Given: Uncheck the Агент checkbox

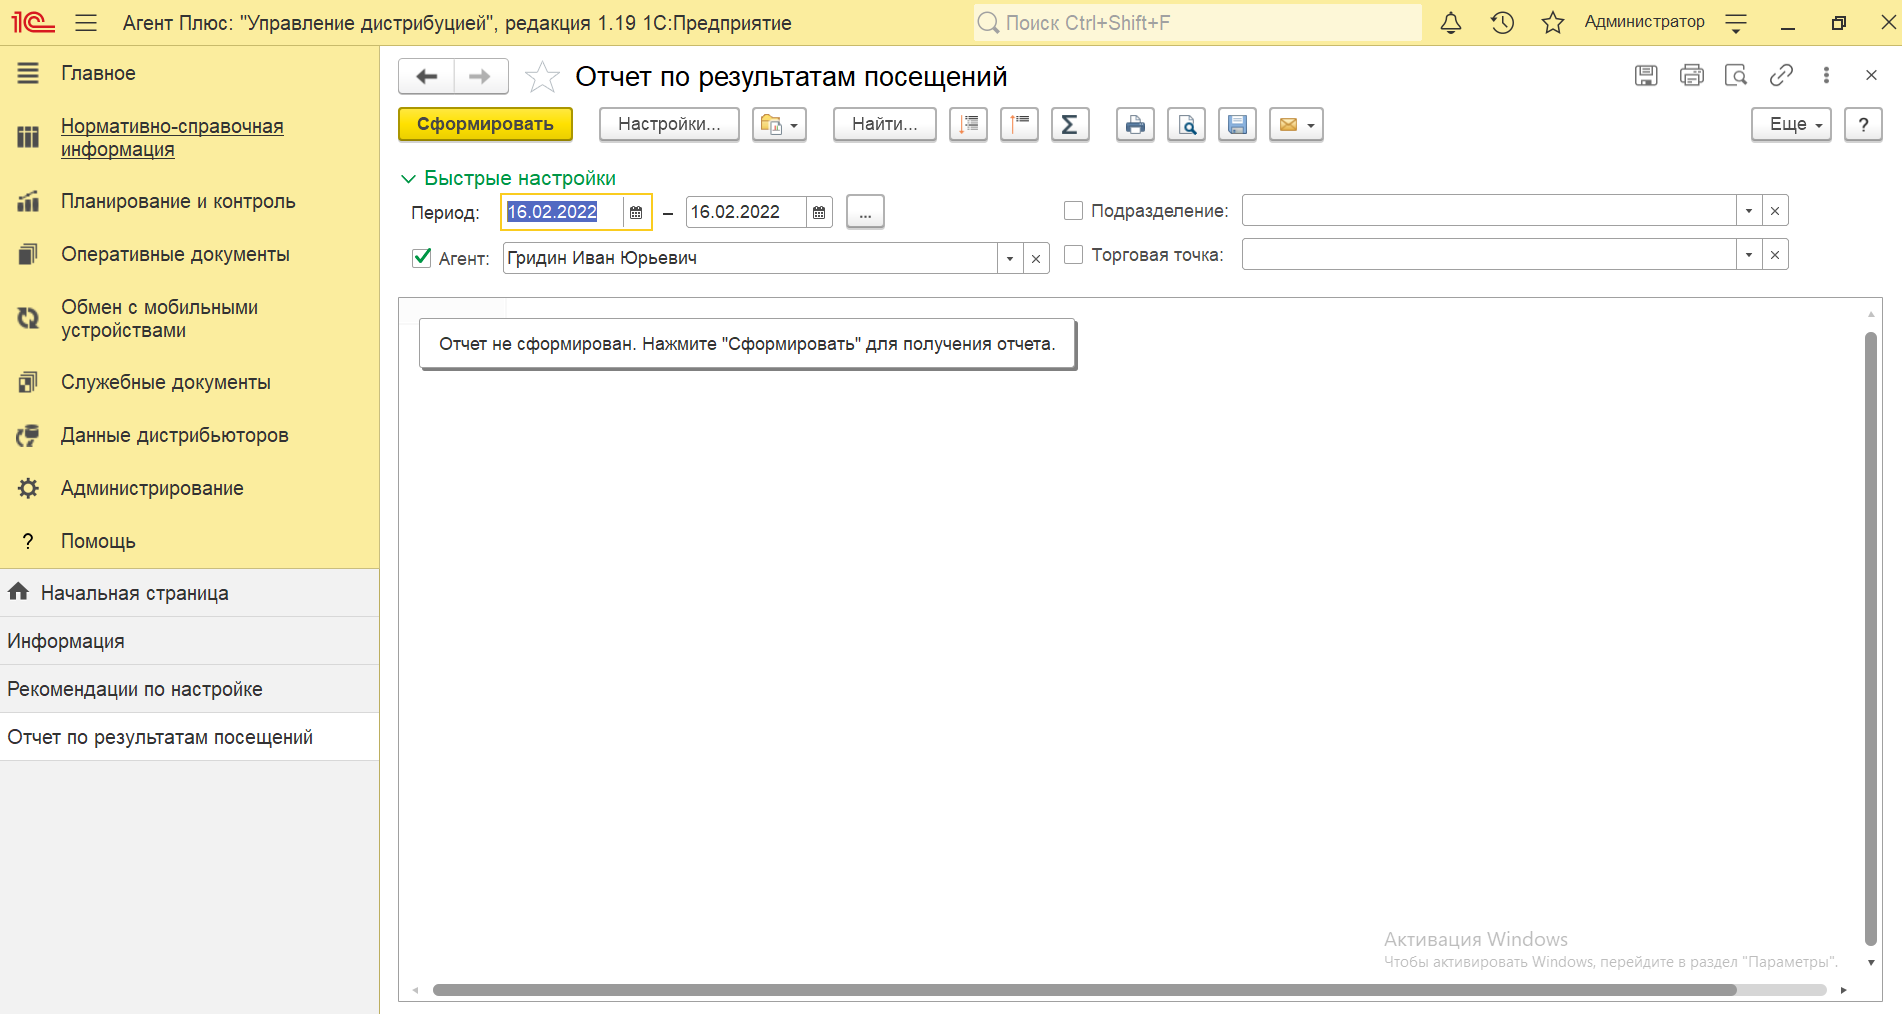Looking at the screenshot, I should (x=422, y=258).
